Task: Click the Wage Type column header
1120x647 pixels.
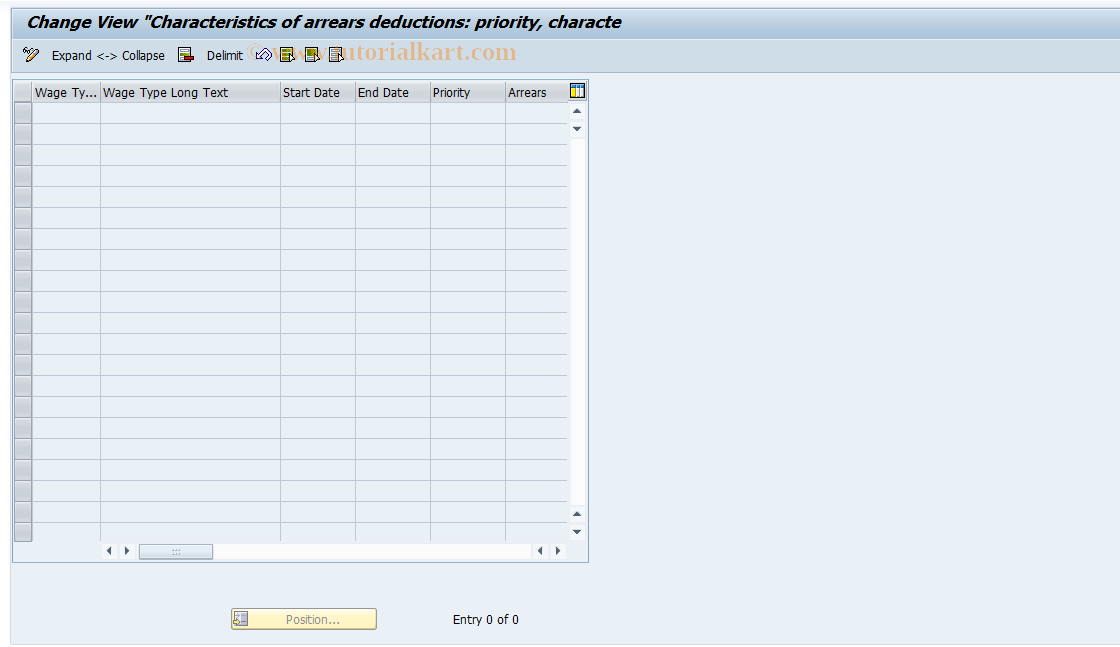Action: tap(66, 93)
